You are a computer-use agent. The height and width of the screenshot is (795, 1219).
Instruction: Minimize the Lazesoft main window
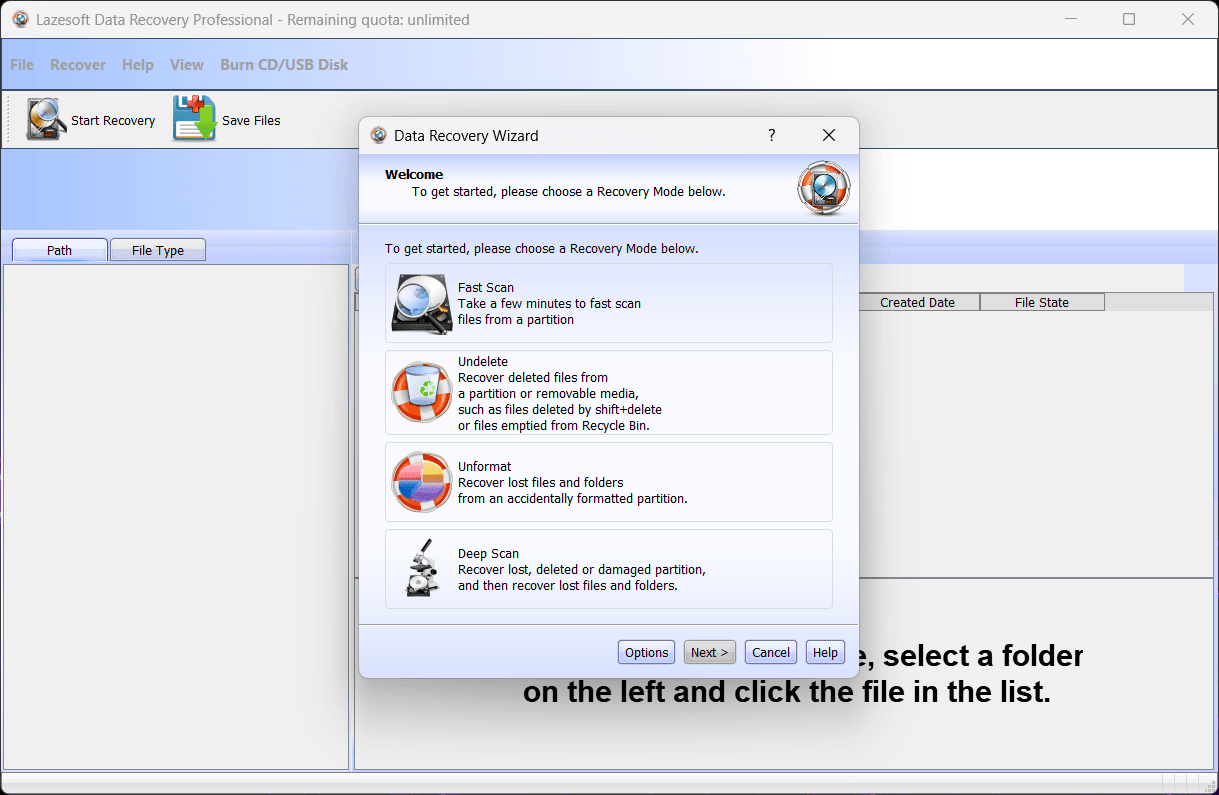click(1071, 19)
